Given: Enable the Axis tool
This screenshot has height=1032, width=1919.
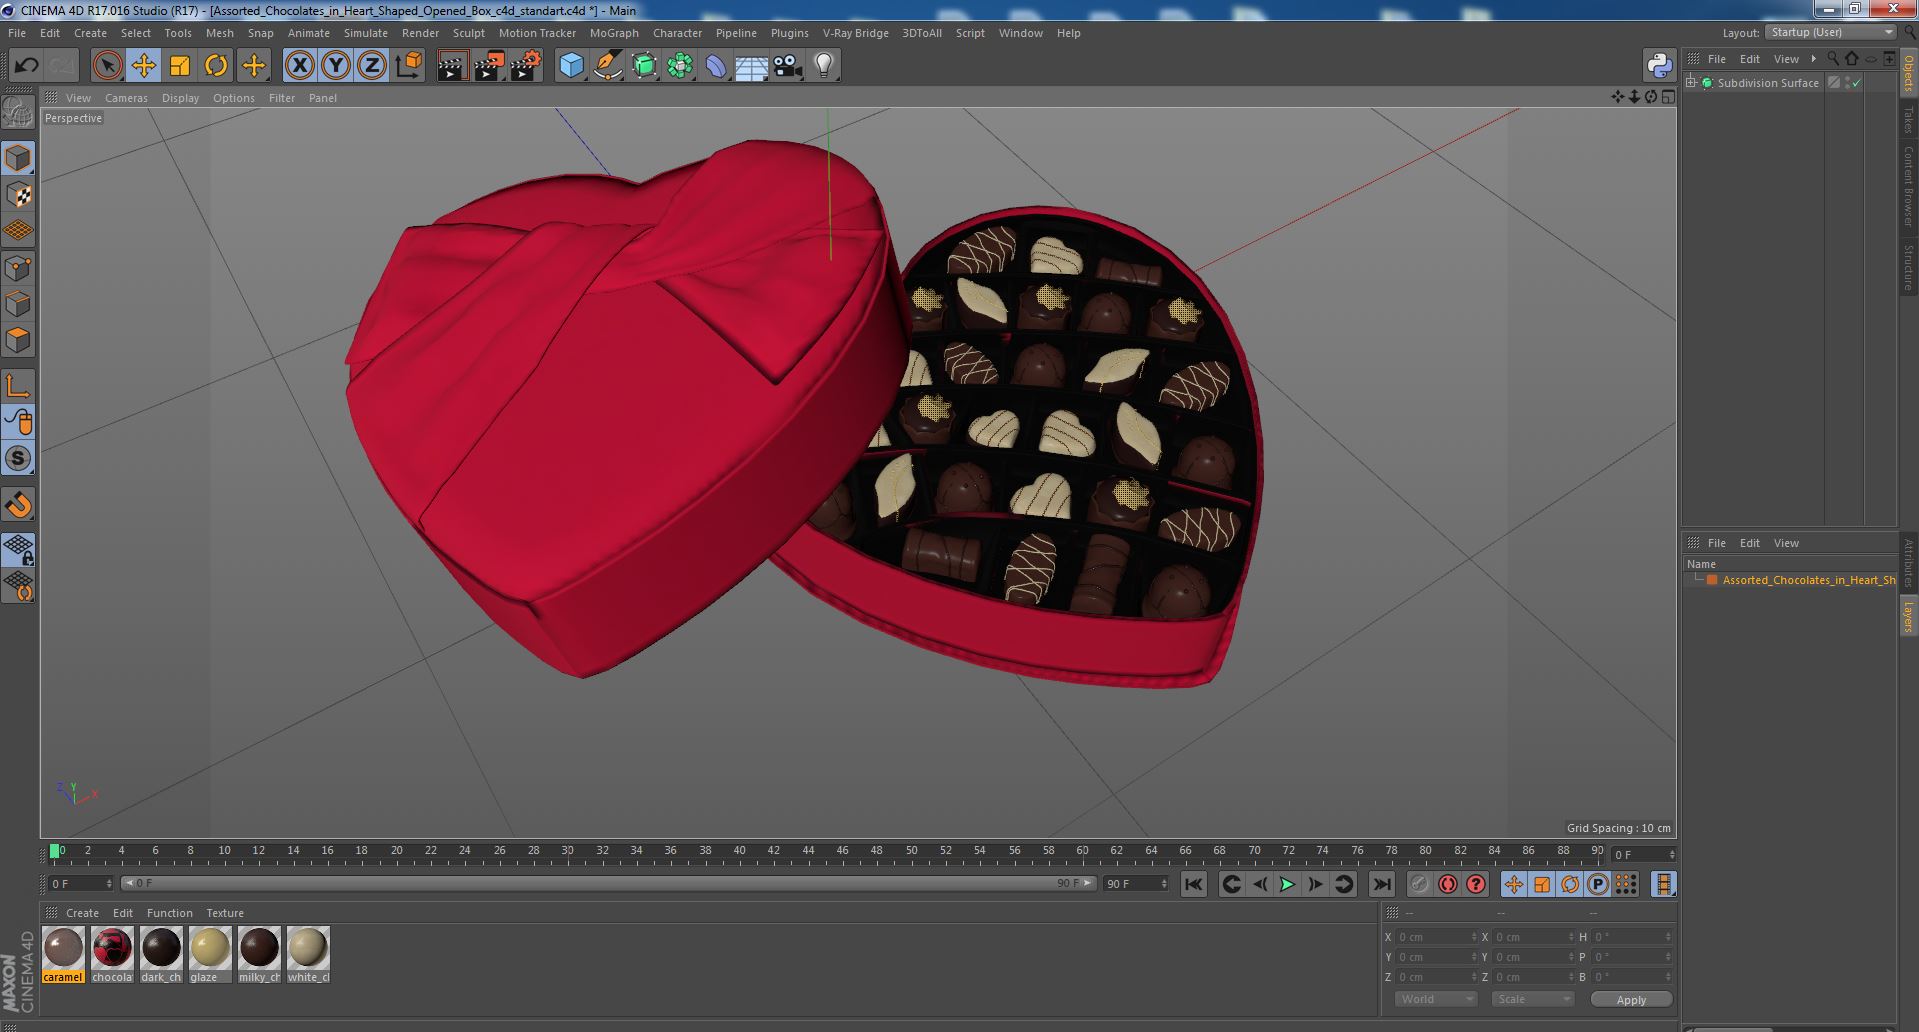Looking at the screenshot, I should [x=18, y=386].
